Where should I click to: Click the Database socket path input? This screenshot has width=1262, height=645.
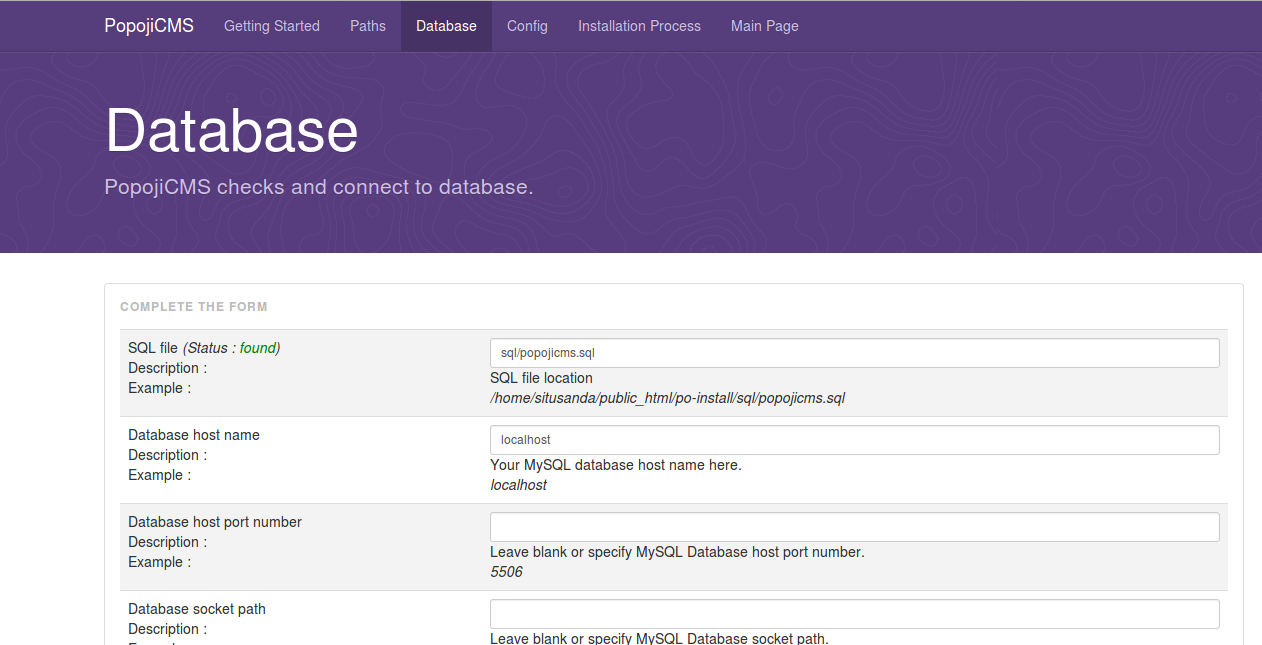pyautogui.click(x=854, y=613)
